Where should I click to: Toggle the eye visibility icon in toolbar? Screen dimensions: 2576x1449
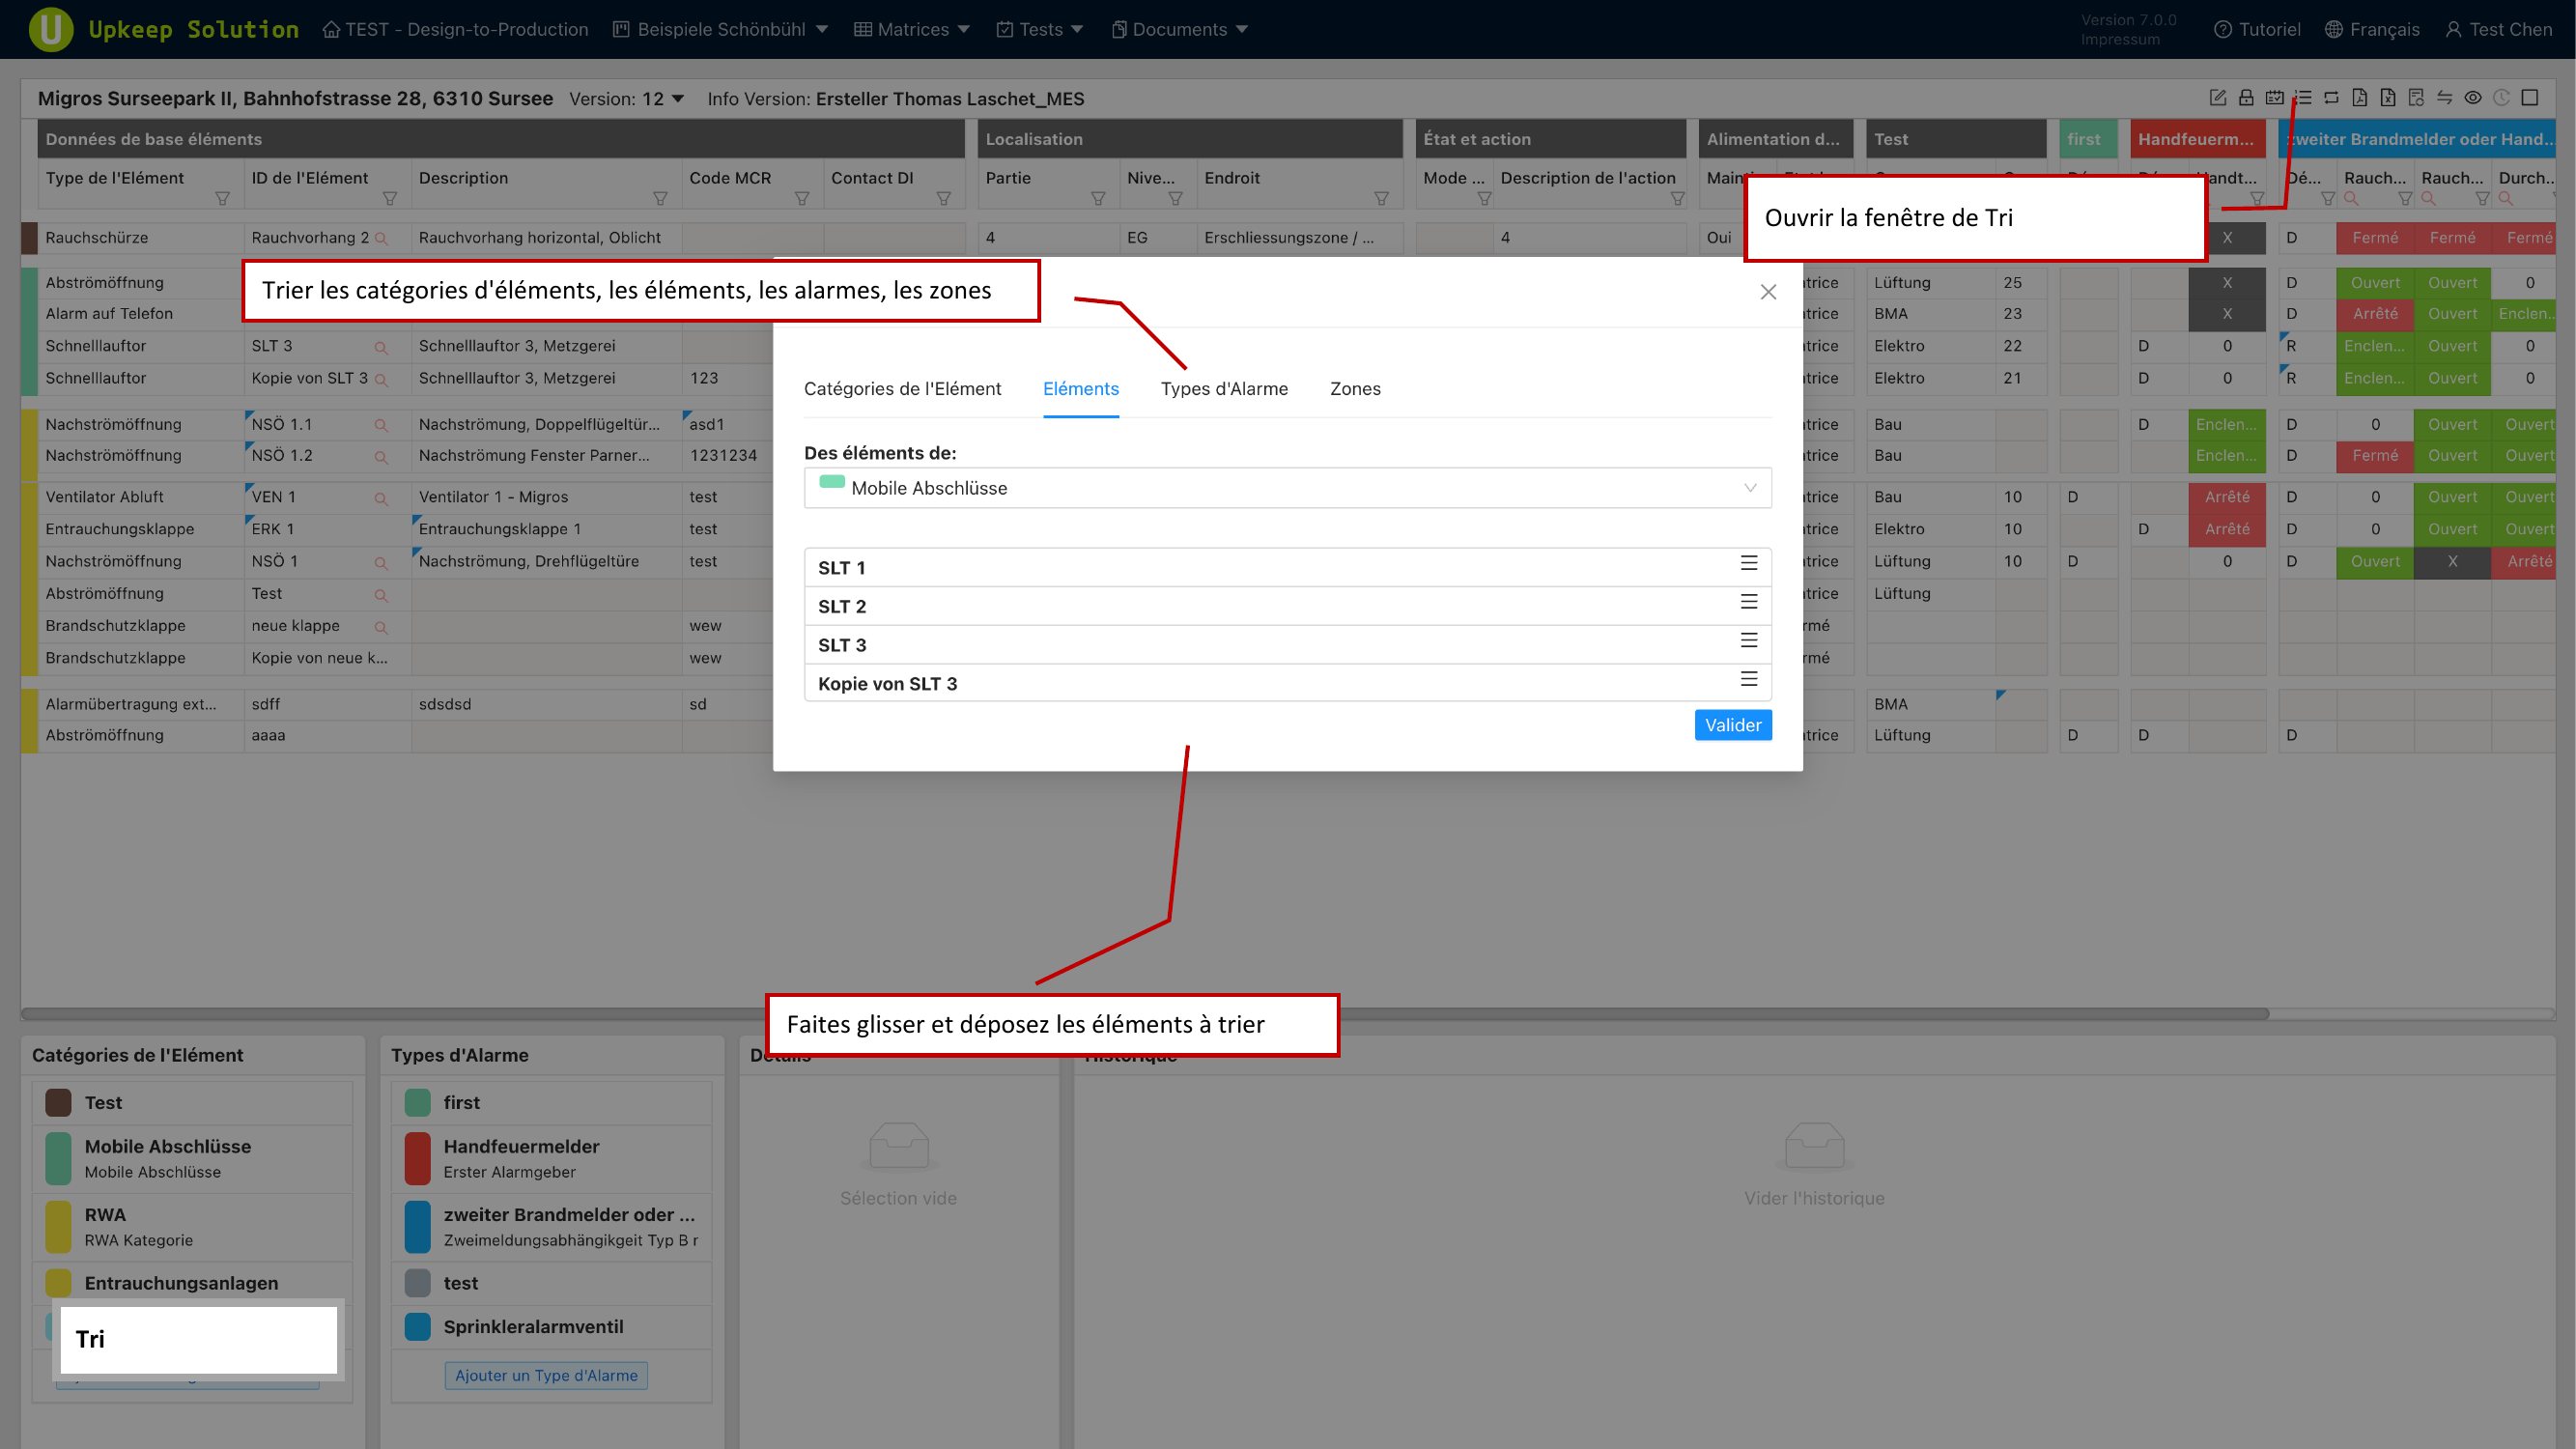tap(2473, 97)
